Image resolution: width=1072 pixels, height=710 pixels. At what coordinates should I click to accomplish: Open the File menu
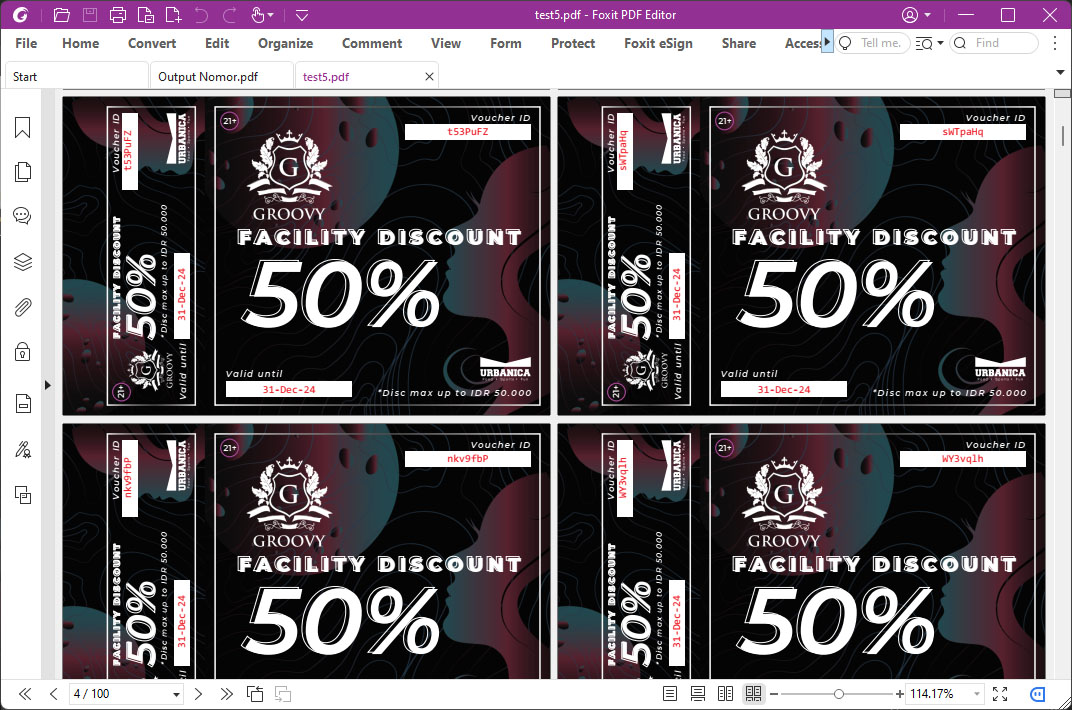26,43
